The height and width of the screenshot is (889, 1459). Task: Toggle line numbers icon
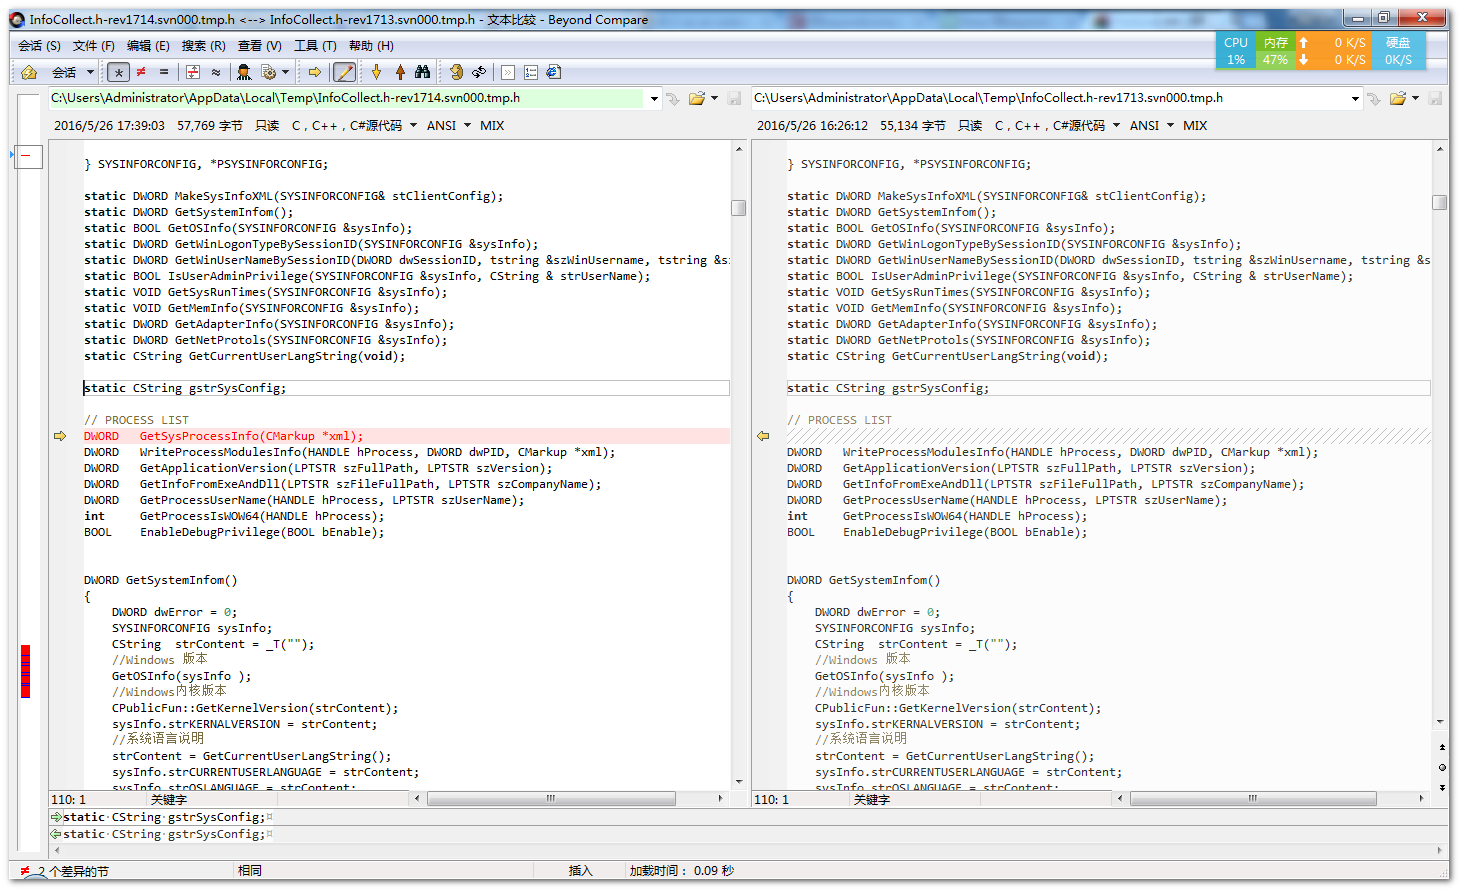click(x=531, y=72)
